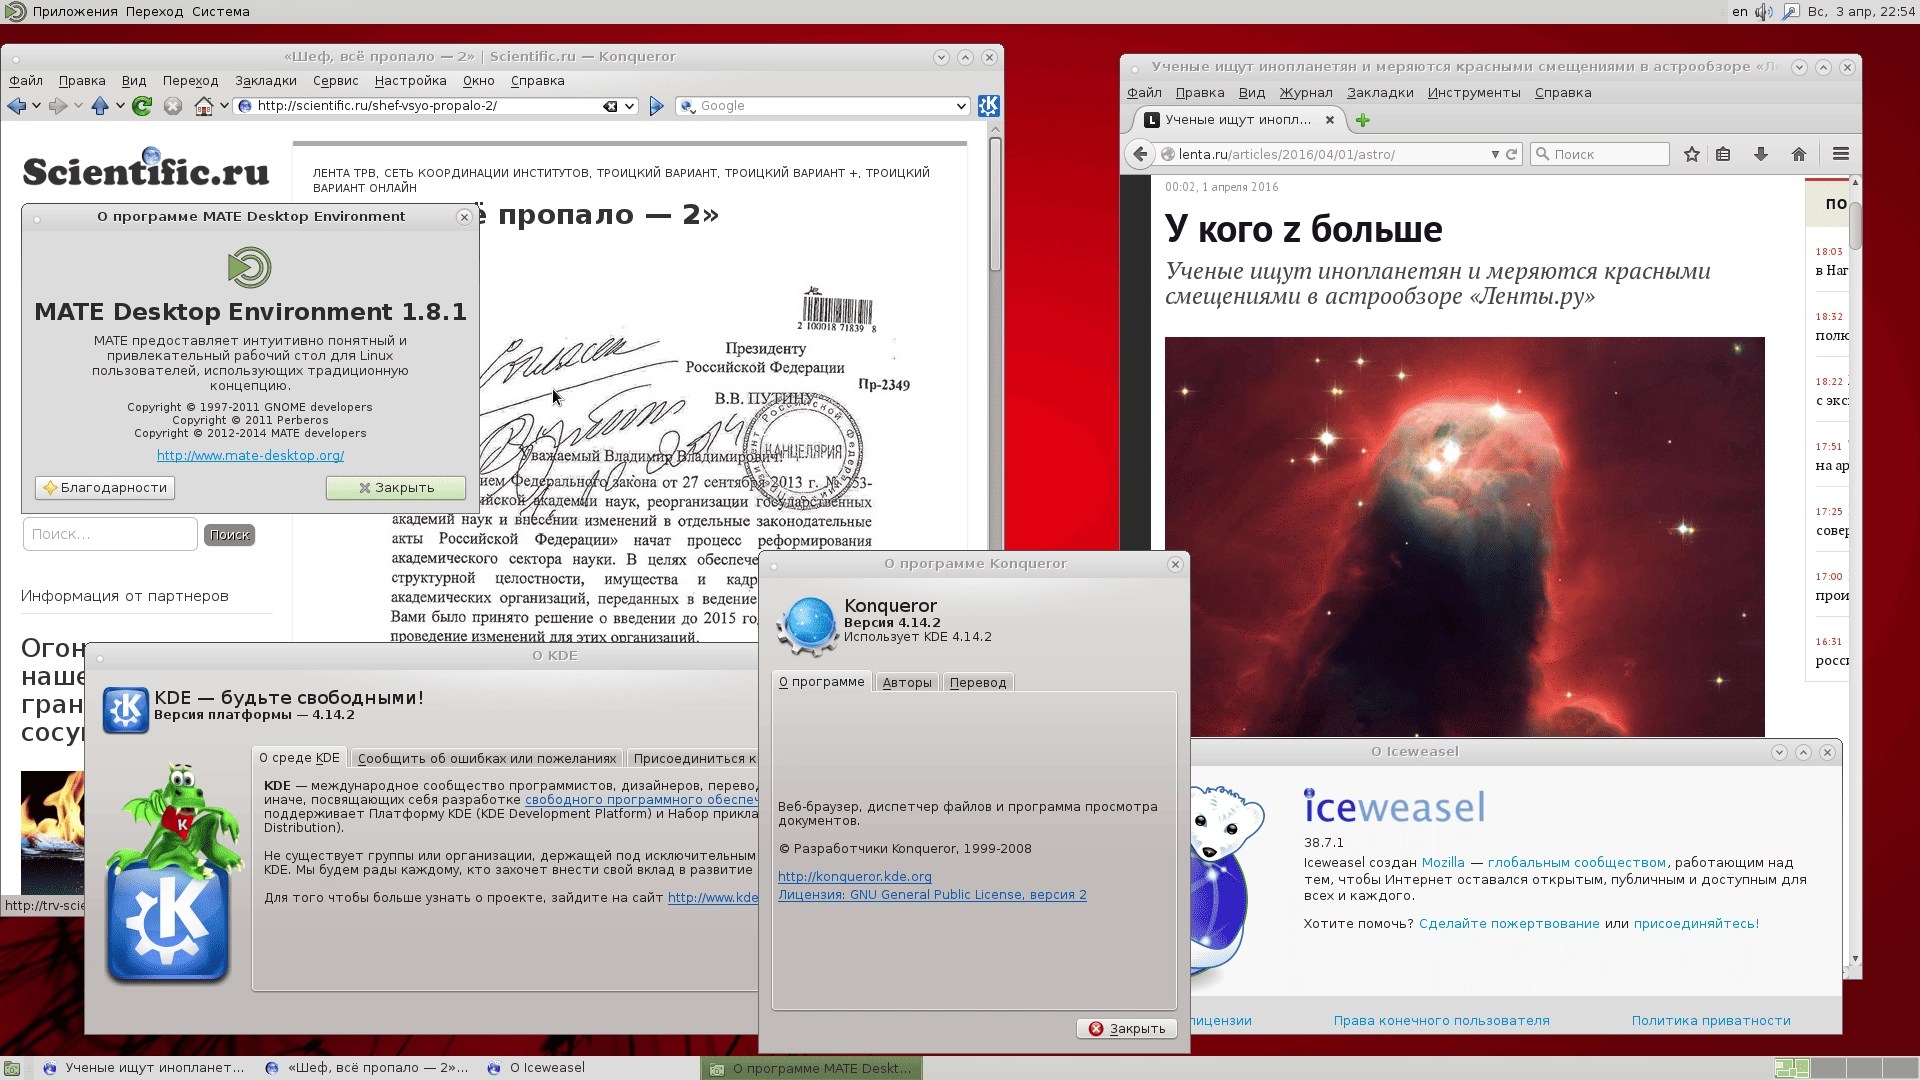
Task: Switch to Перевод tab in Konqueror dialog
Action: point(978,683)
